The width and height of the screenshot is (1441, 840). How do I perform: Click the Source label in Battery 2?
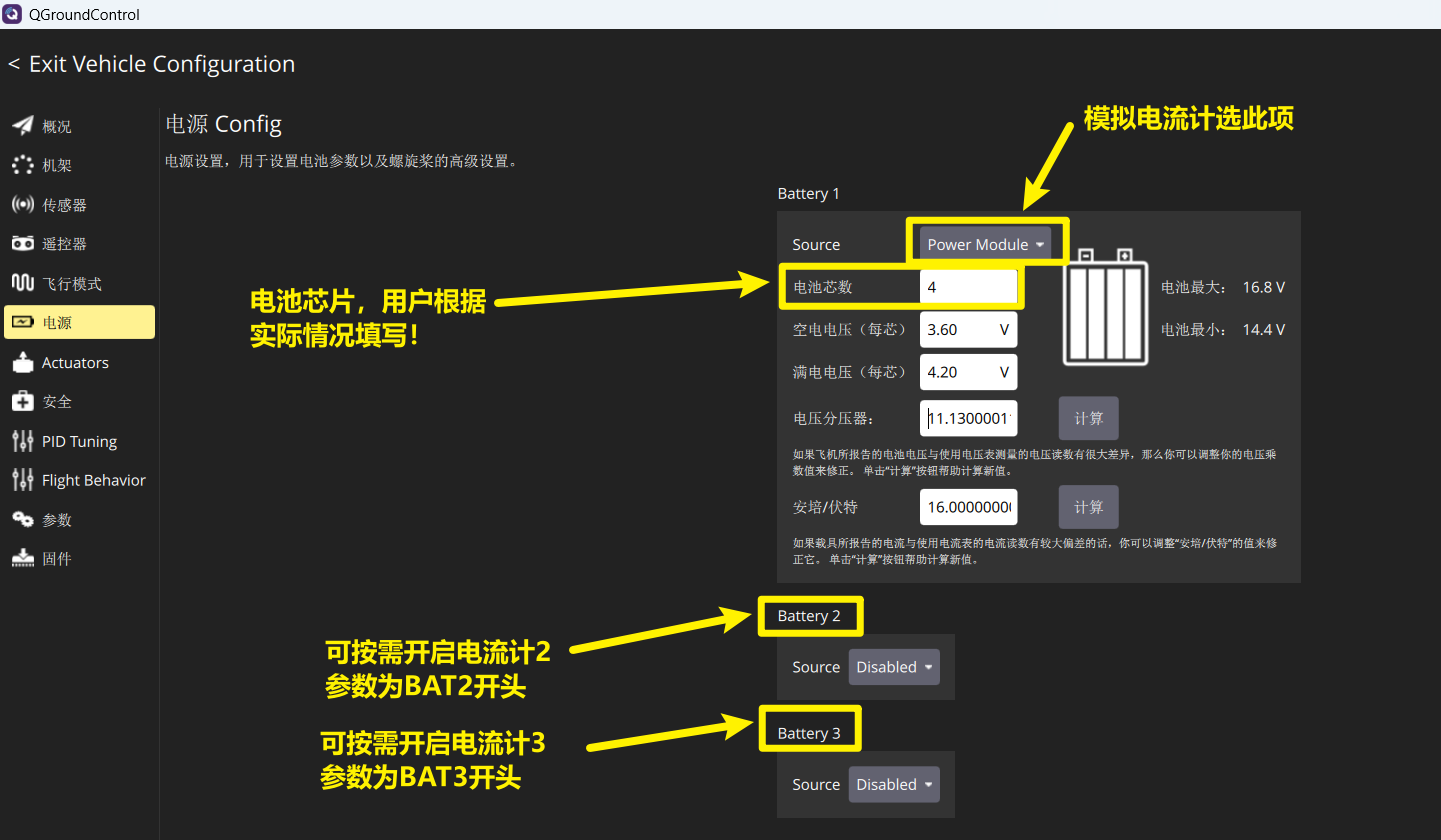pos(816,667)
